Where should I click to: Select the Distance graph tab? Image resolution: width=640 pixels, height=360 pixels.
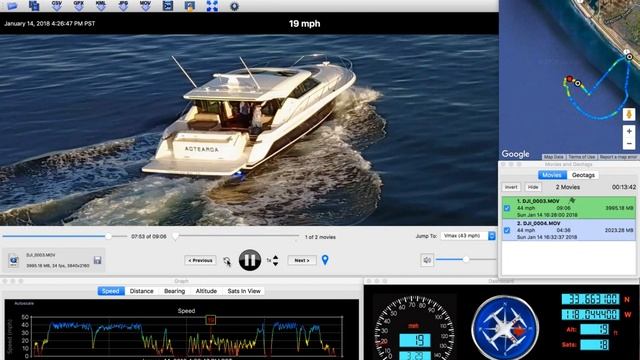tap(142, 291)
